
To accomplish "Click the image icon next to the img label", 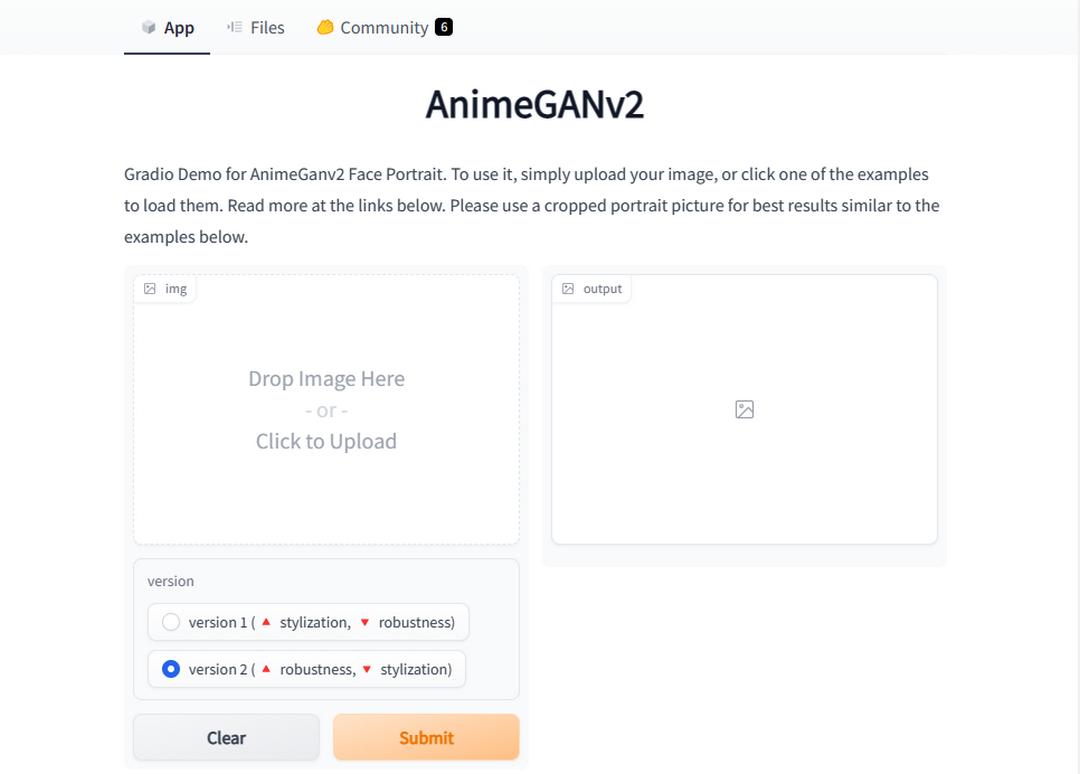I will click(x=149, y=289).
